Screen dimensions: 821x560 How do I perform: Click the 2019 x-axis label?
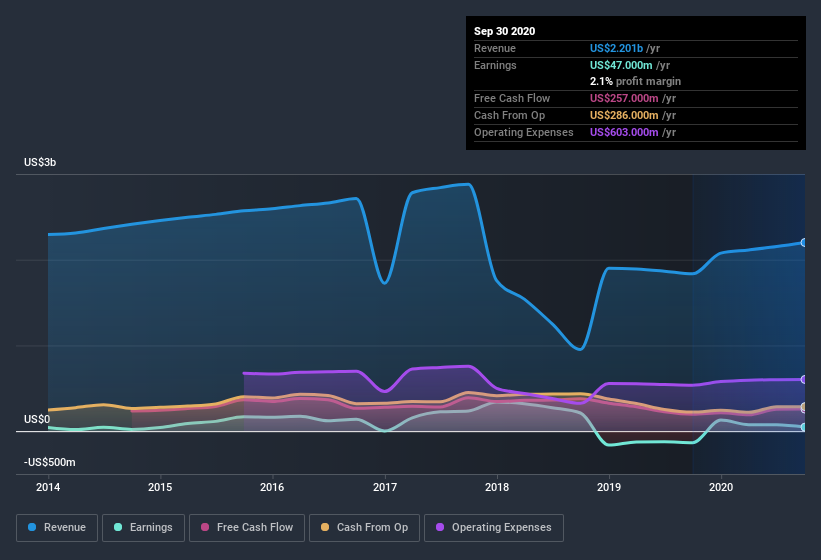609,487
